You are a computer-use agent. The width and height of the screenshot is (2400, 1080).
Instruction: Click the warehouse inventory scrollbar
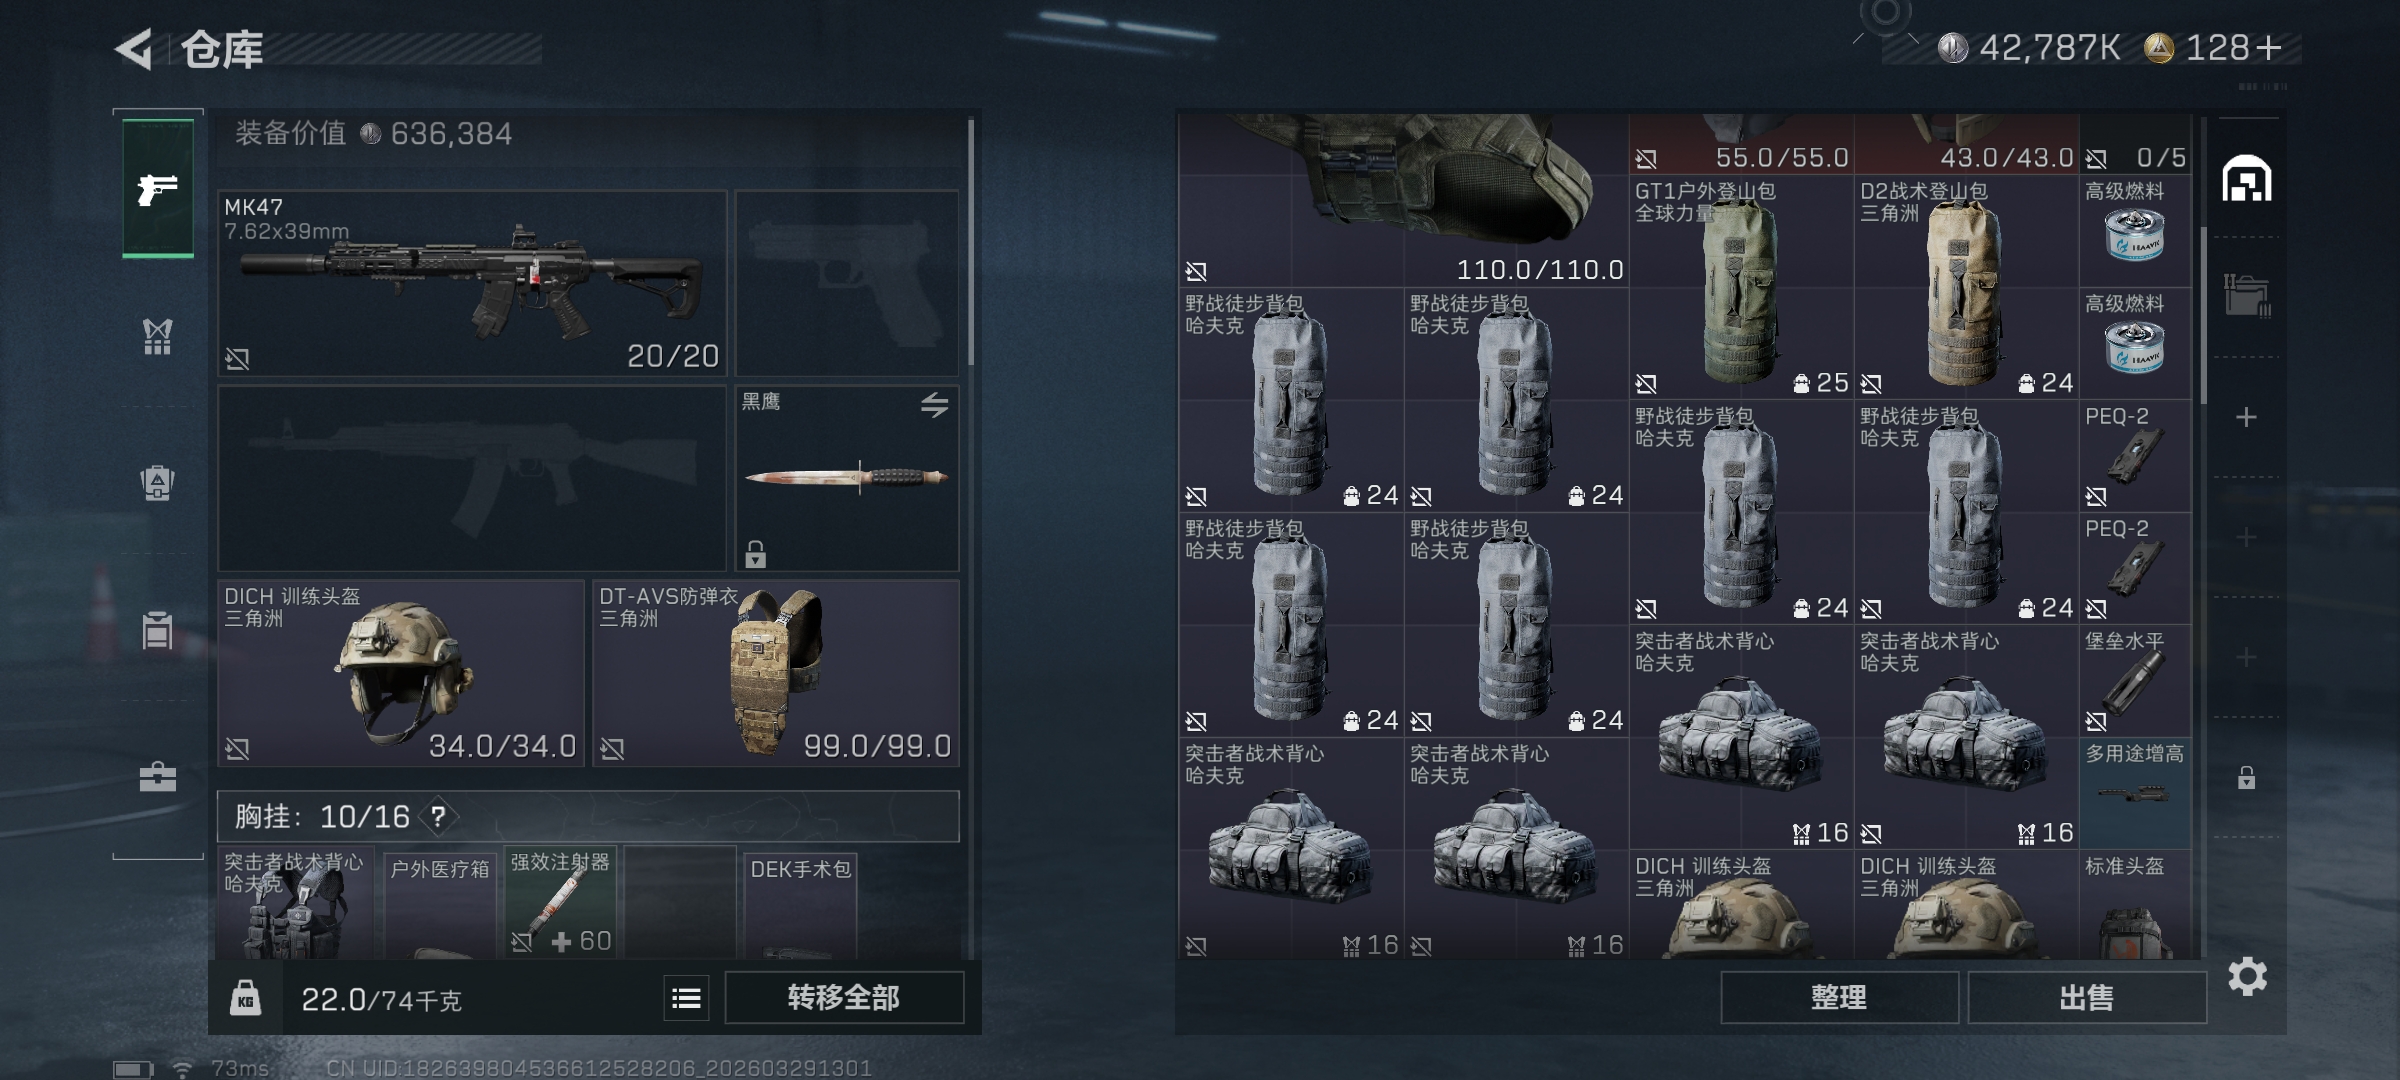[2203, 315]
